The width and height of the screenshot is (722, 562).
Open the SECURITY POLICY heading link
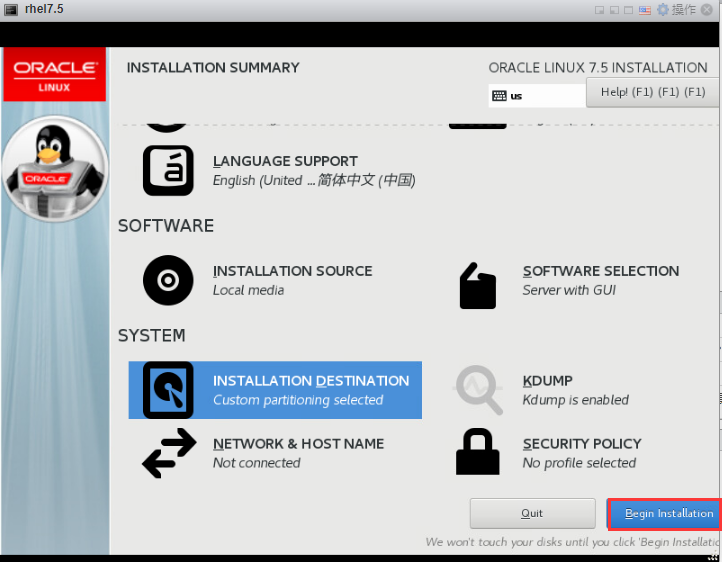coord(582,444)
